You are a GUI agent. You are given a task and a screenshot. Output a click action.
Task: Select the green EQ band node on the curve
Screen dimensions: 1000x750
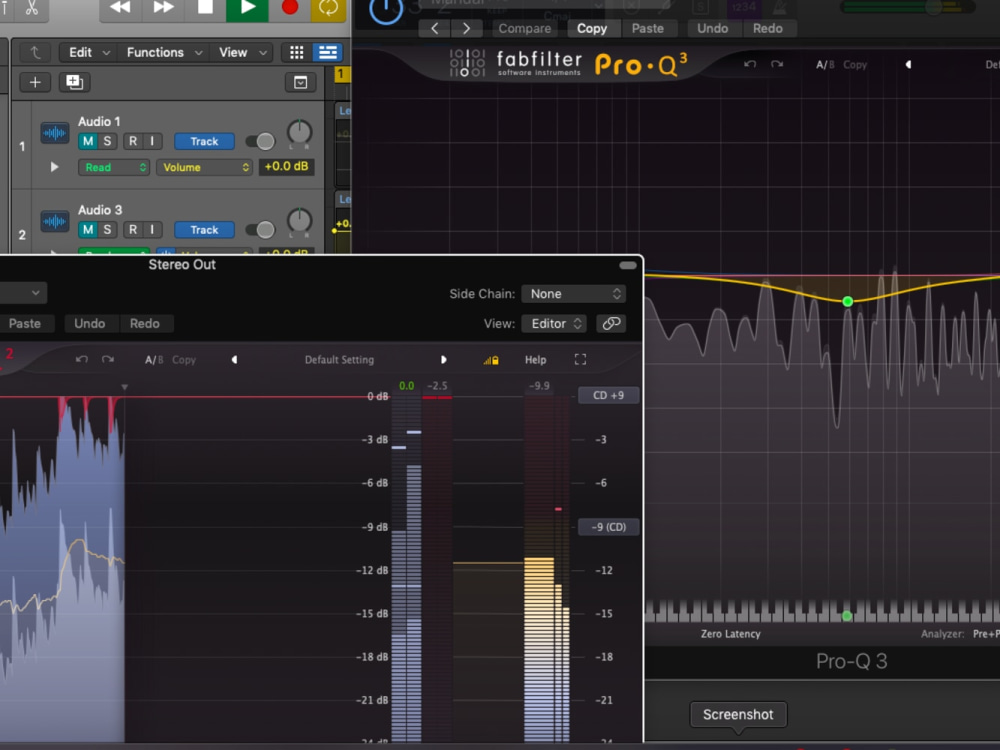[848, 301]
